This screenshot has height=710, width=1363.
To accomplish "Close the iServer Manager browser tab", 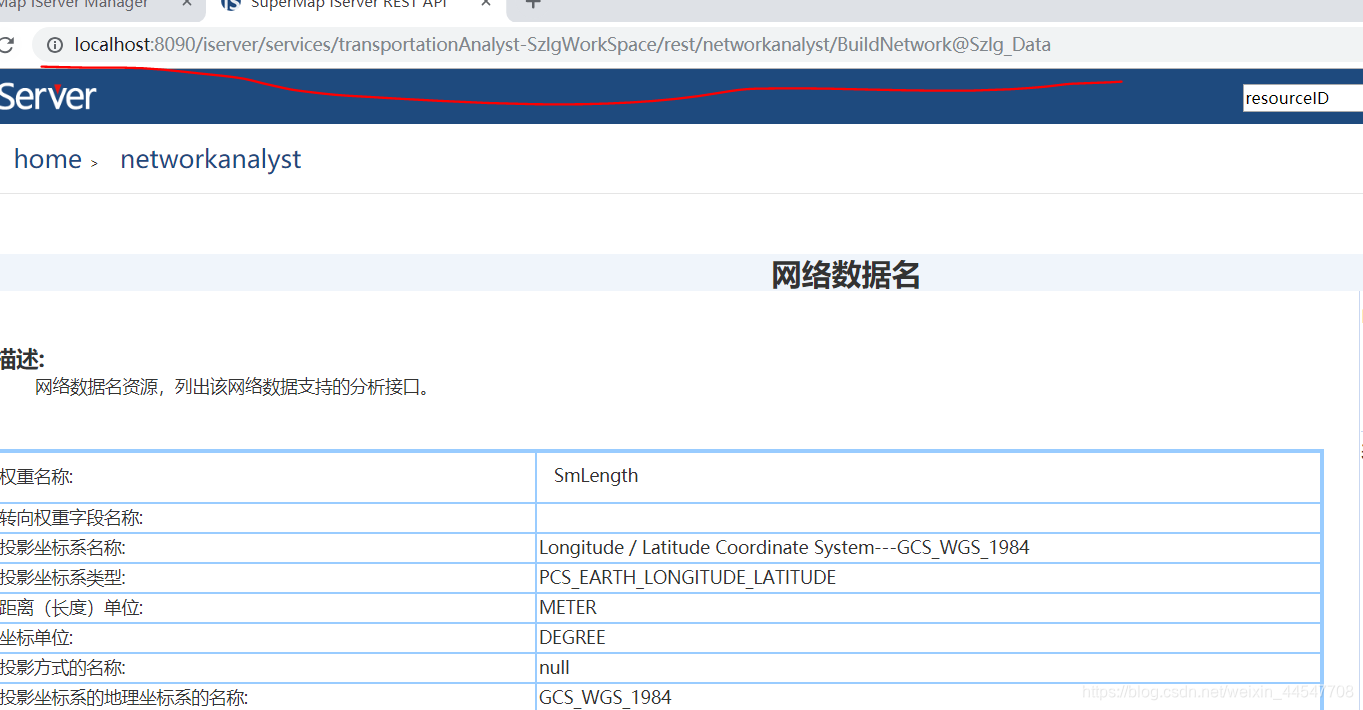I will [x=187, y=4].
